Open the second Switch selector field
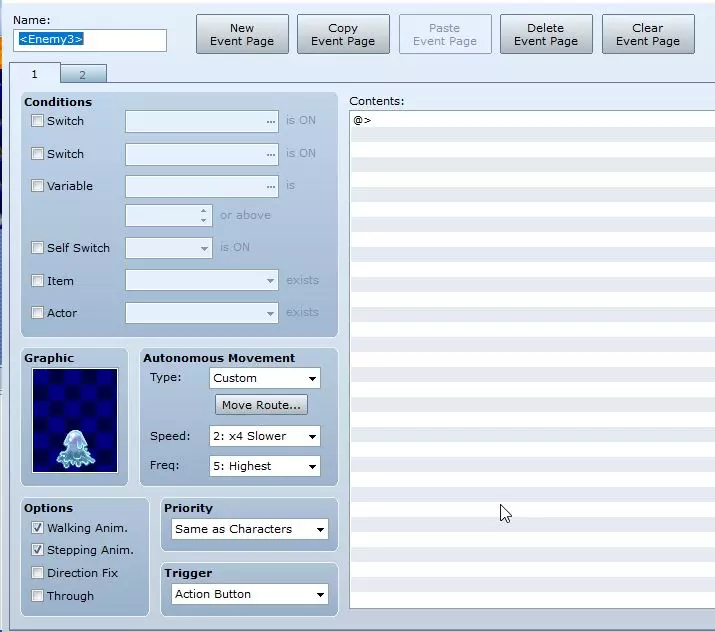 click(x=202, y=154)
